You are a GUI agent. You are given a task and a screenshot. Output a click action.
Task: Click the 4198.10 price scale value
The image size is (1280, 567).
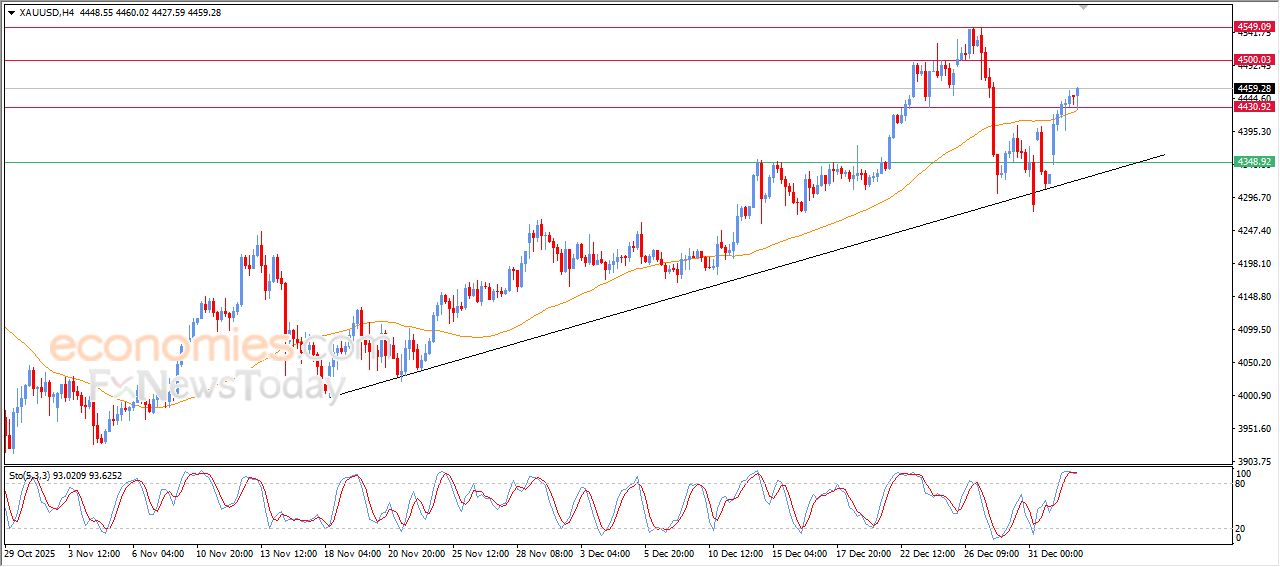[x=1253, y=264]
